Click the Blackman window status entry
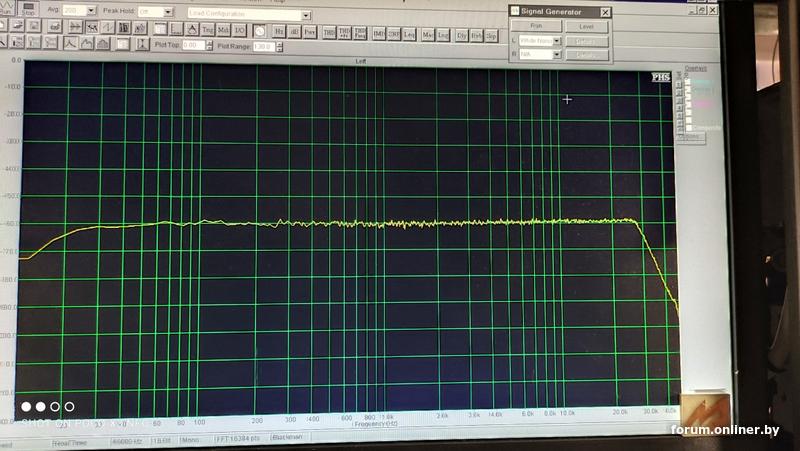 (x=287, y=437)
